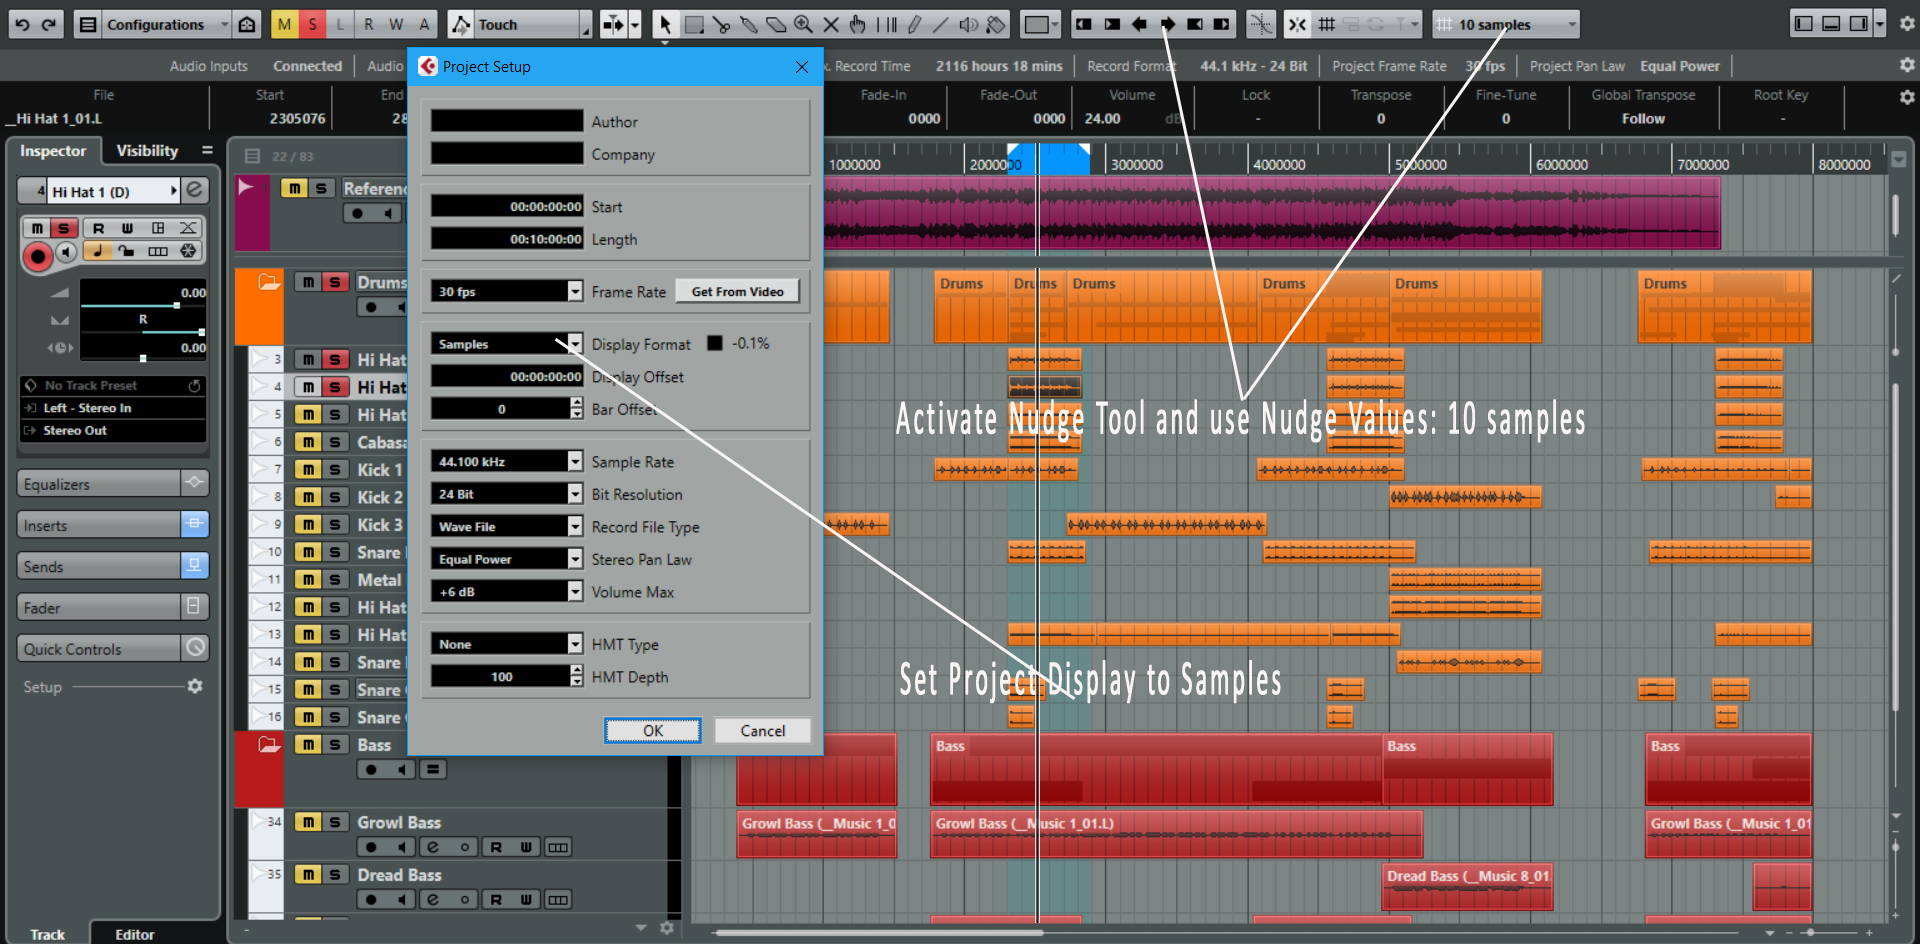
Task: Select the Glue tool
Action: [748, 24]
